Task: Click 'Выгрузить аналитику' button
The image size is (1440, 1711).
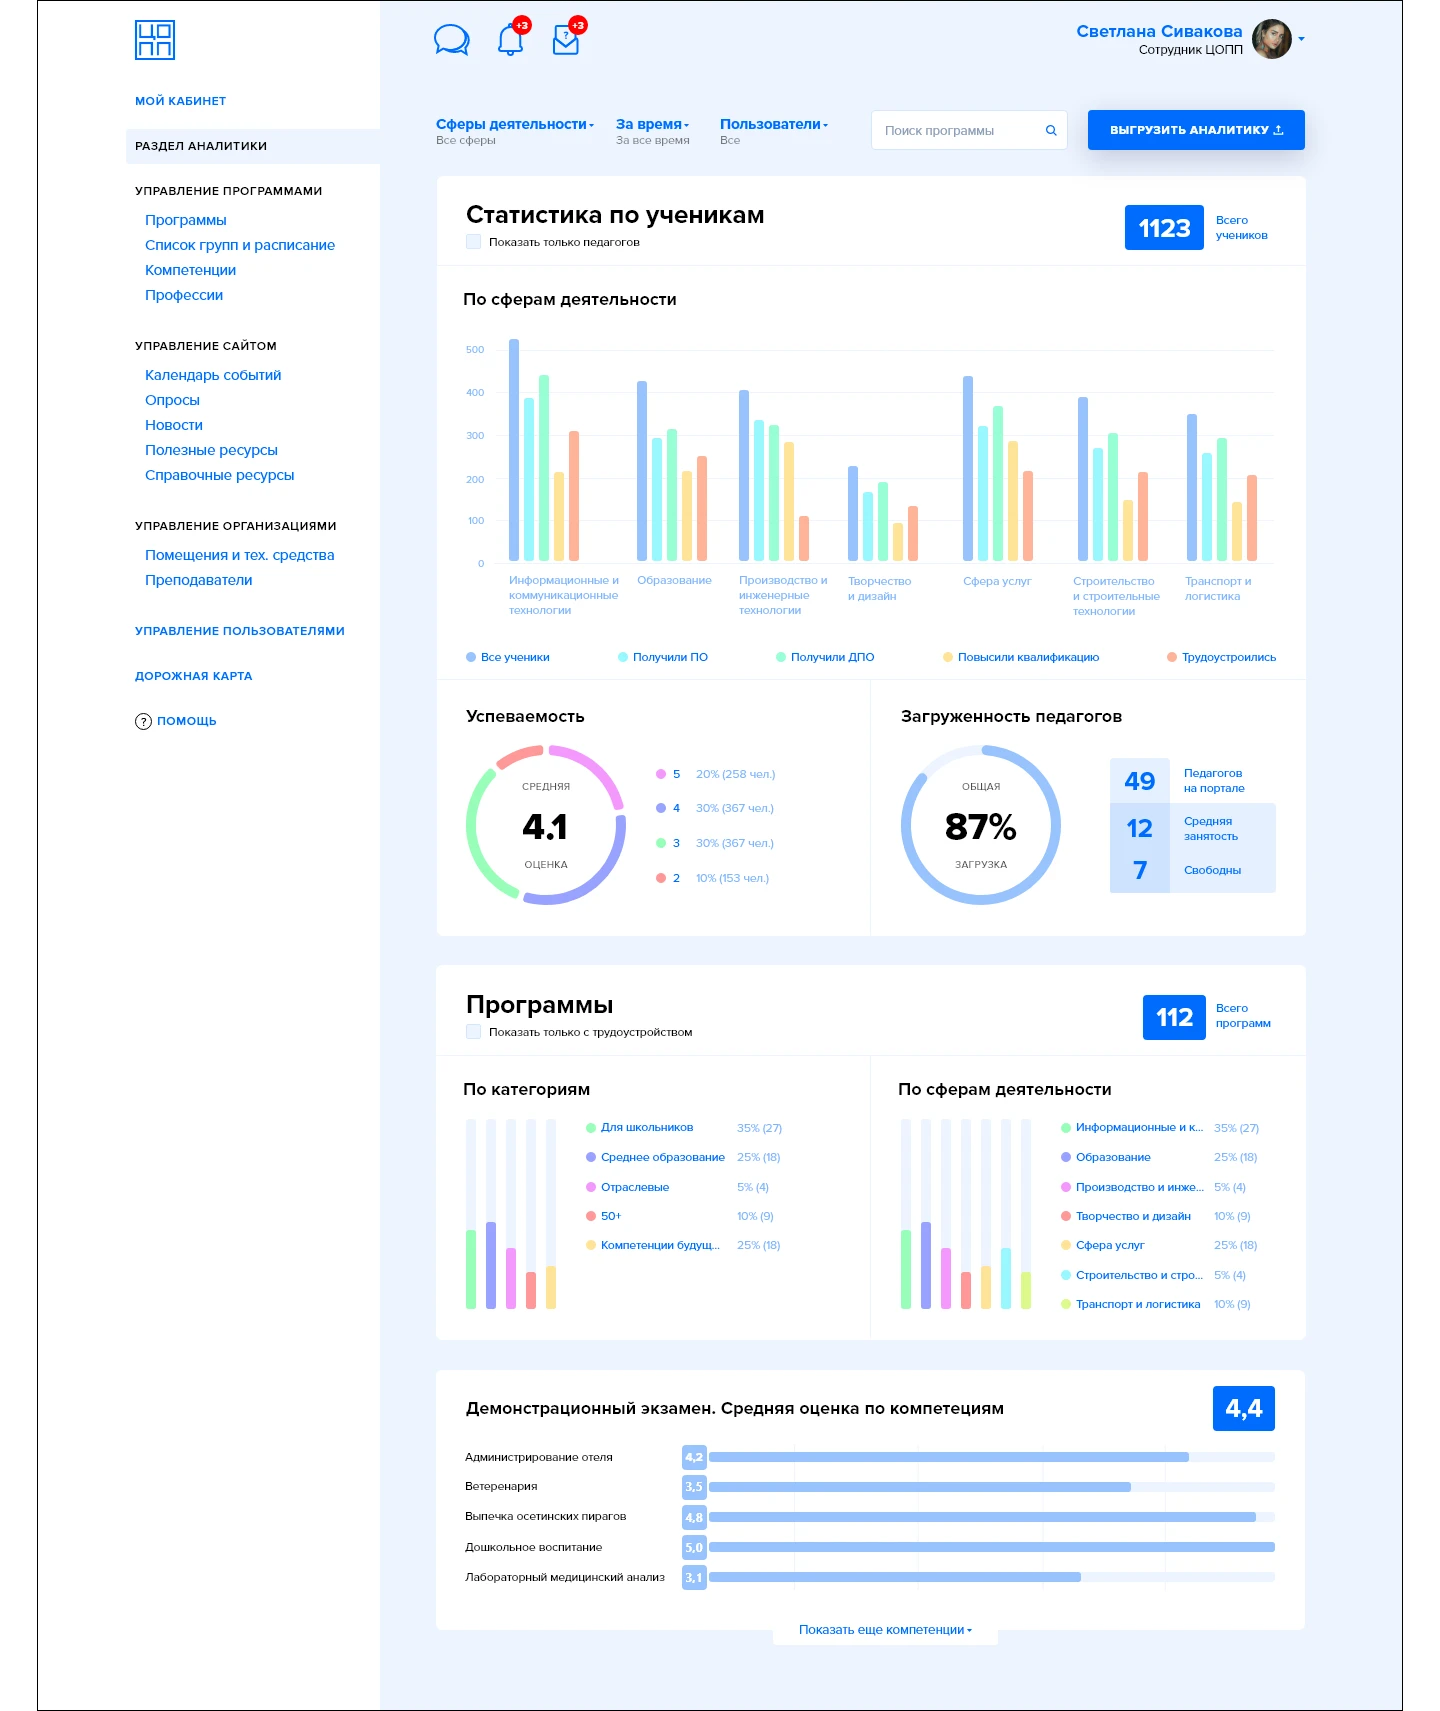Action: tap(1196, 130)
